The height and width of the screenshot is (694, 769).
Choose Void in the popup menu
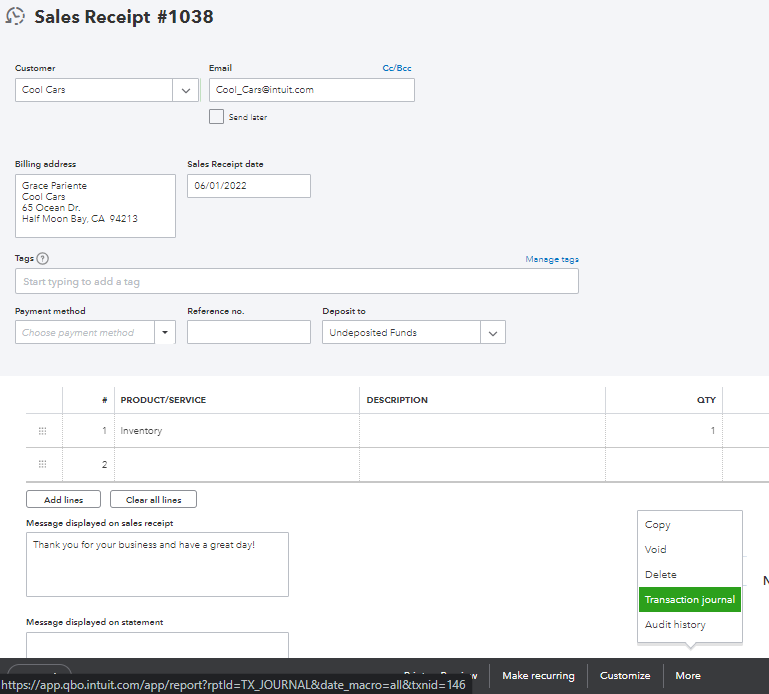[x=656, y=550]
